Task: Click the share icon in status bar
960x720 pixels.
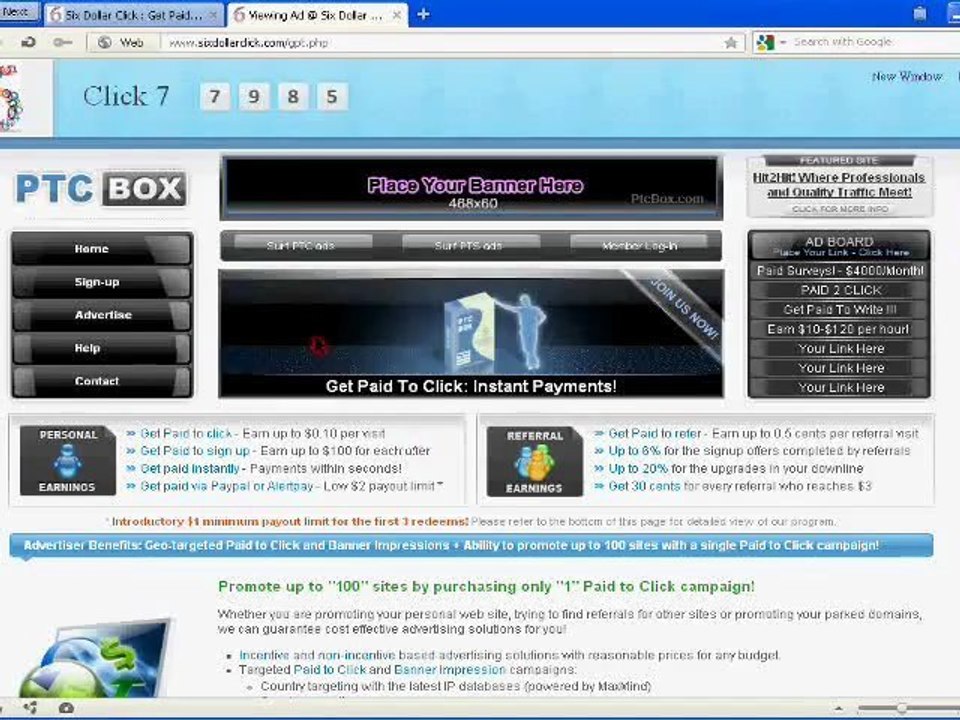Action: pyautogui.click(x=29, y=708)
